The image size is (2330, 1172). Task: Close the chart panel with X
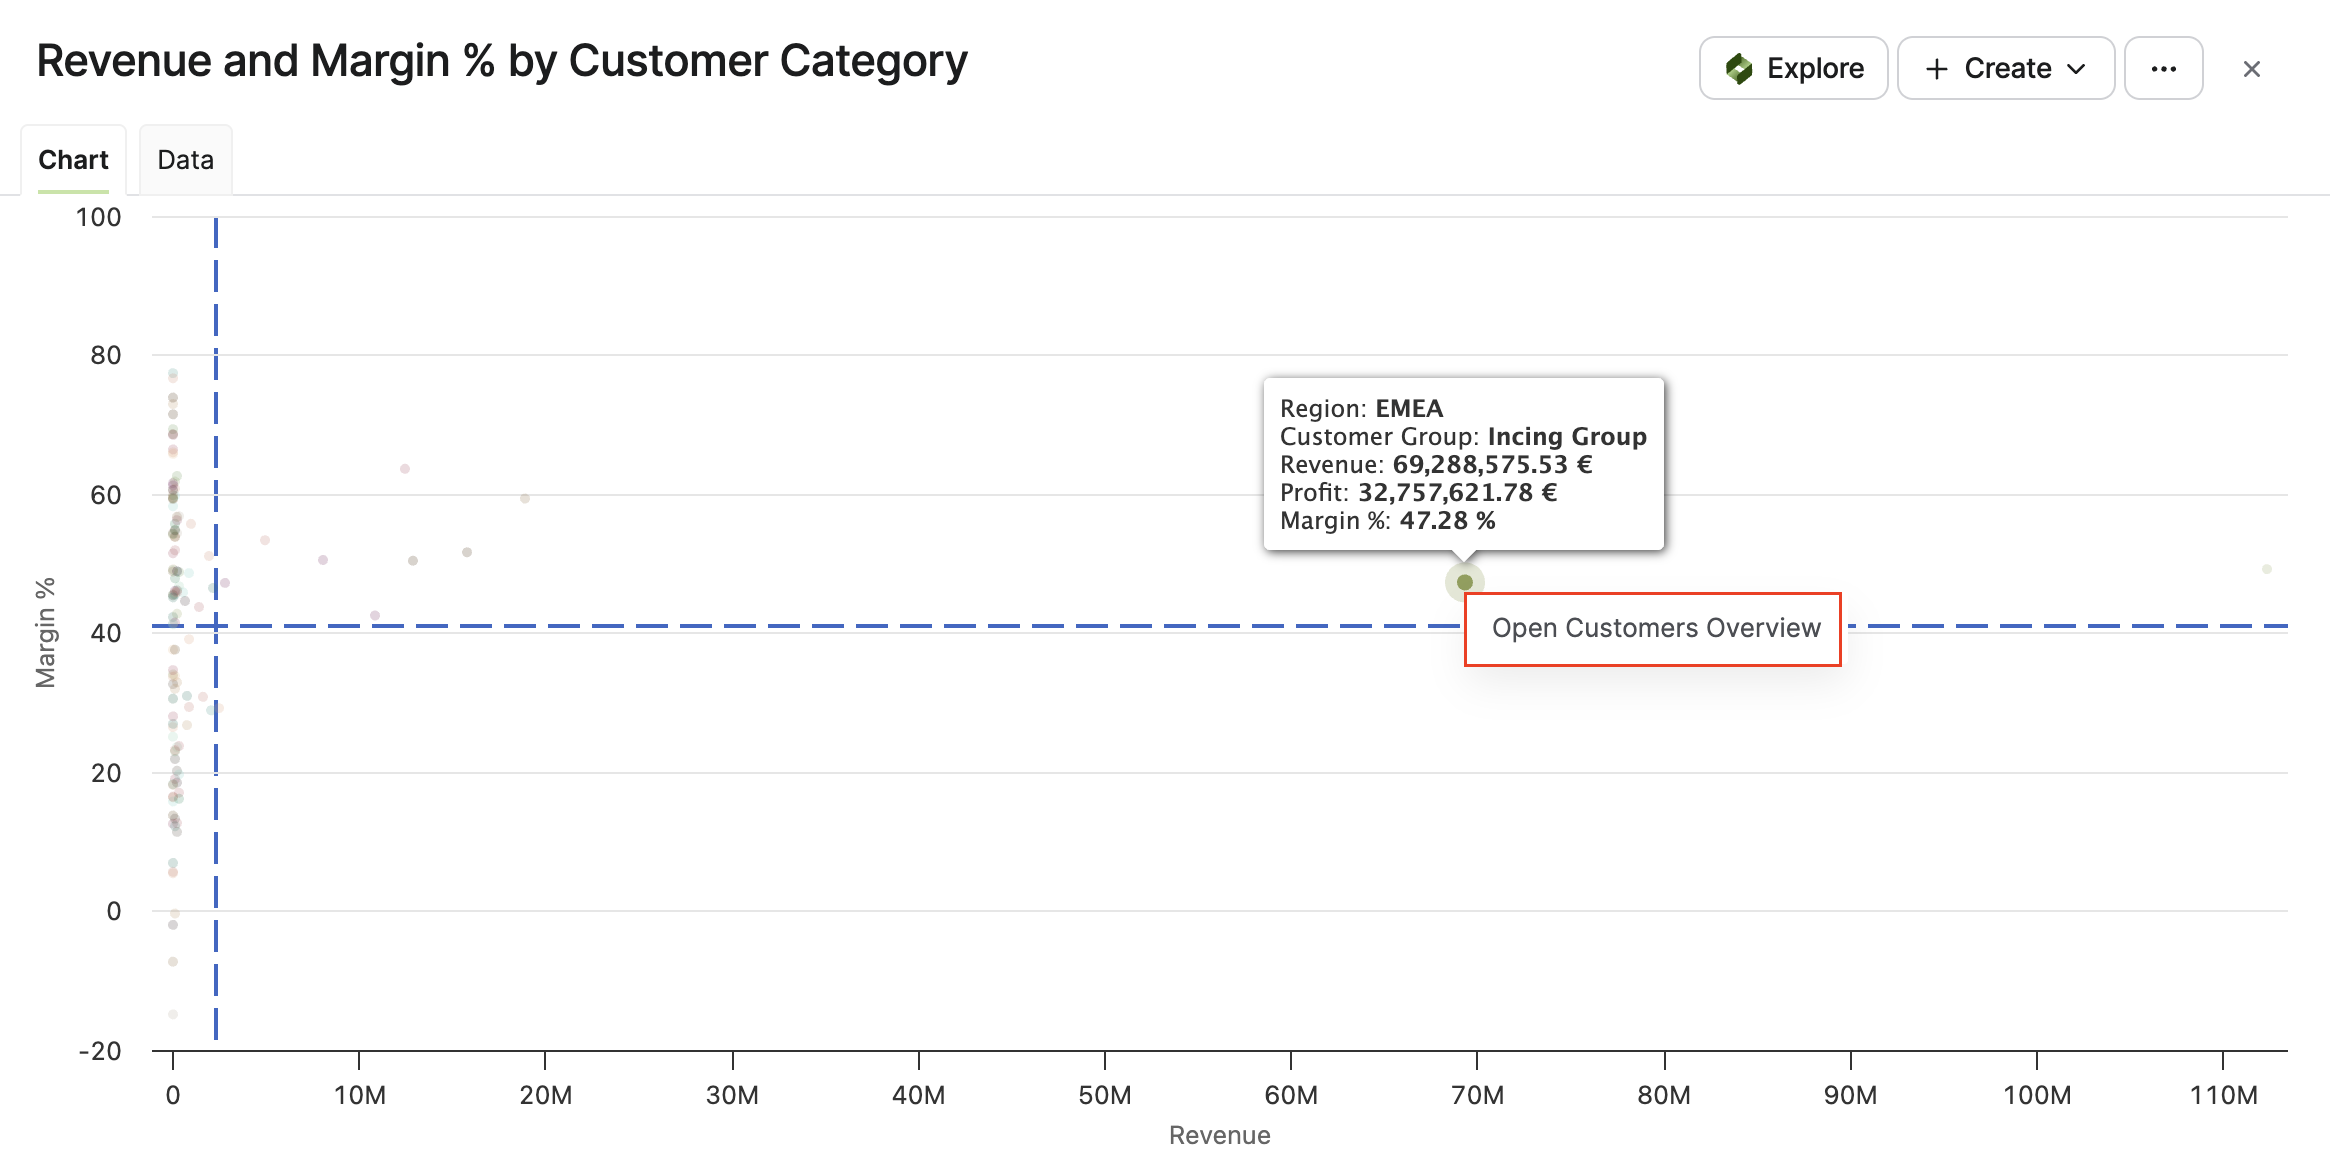2251,69
